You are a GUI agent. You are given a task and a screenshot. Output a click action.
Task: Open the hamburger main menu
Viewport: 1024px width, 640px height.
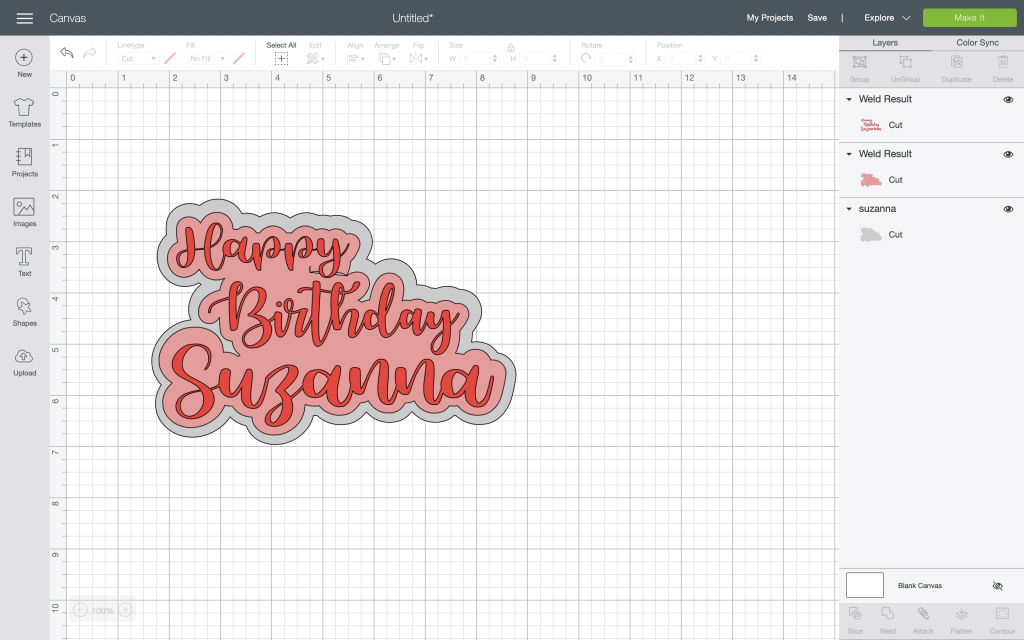[25, 18]
